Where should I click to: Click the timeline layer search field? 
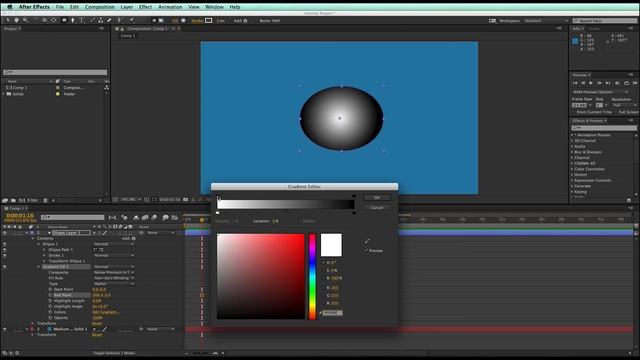click(73, 218)
